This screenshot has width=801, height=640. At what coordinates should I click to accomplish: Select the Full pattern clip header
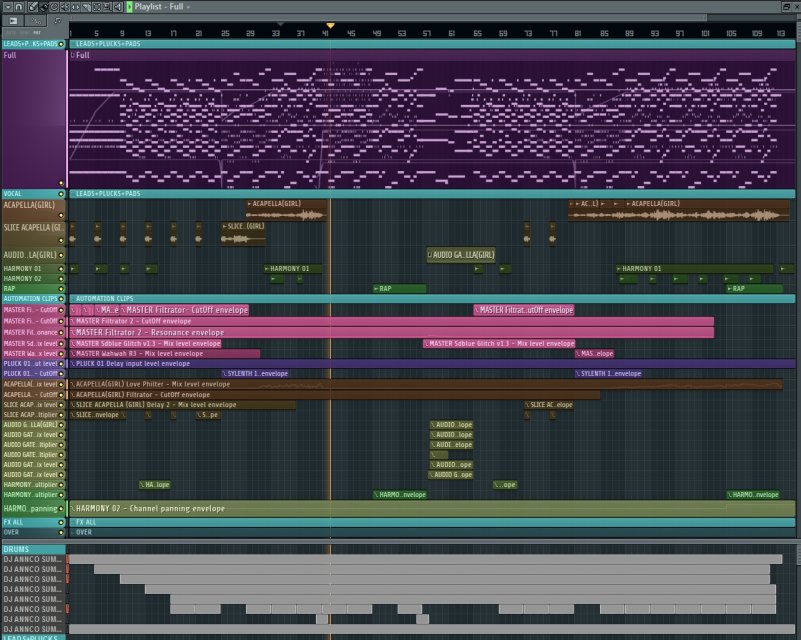coord(432,55)
